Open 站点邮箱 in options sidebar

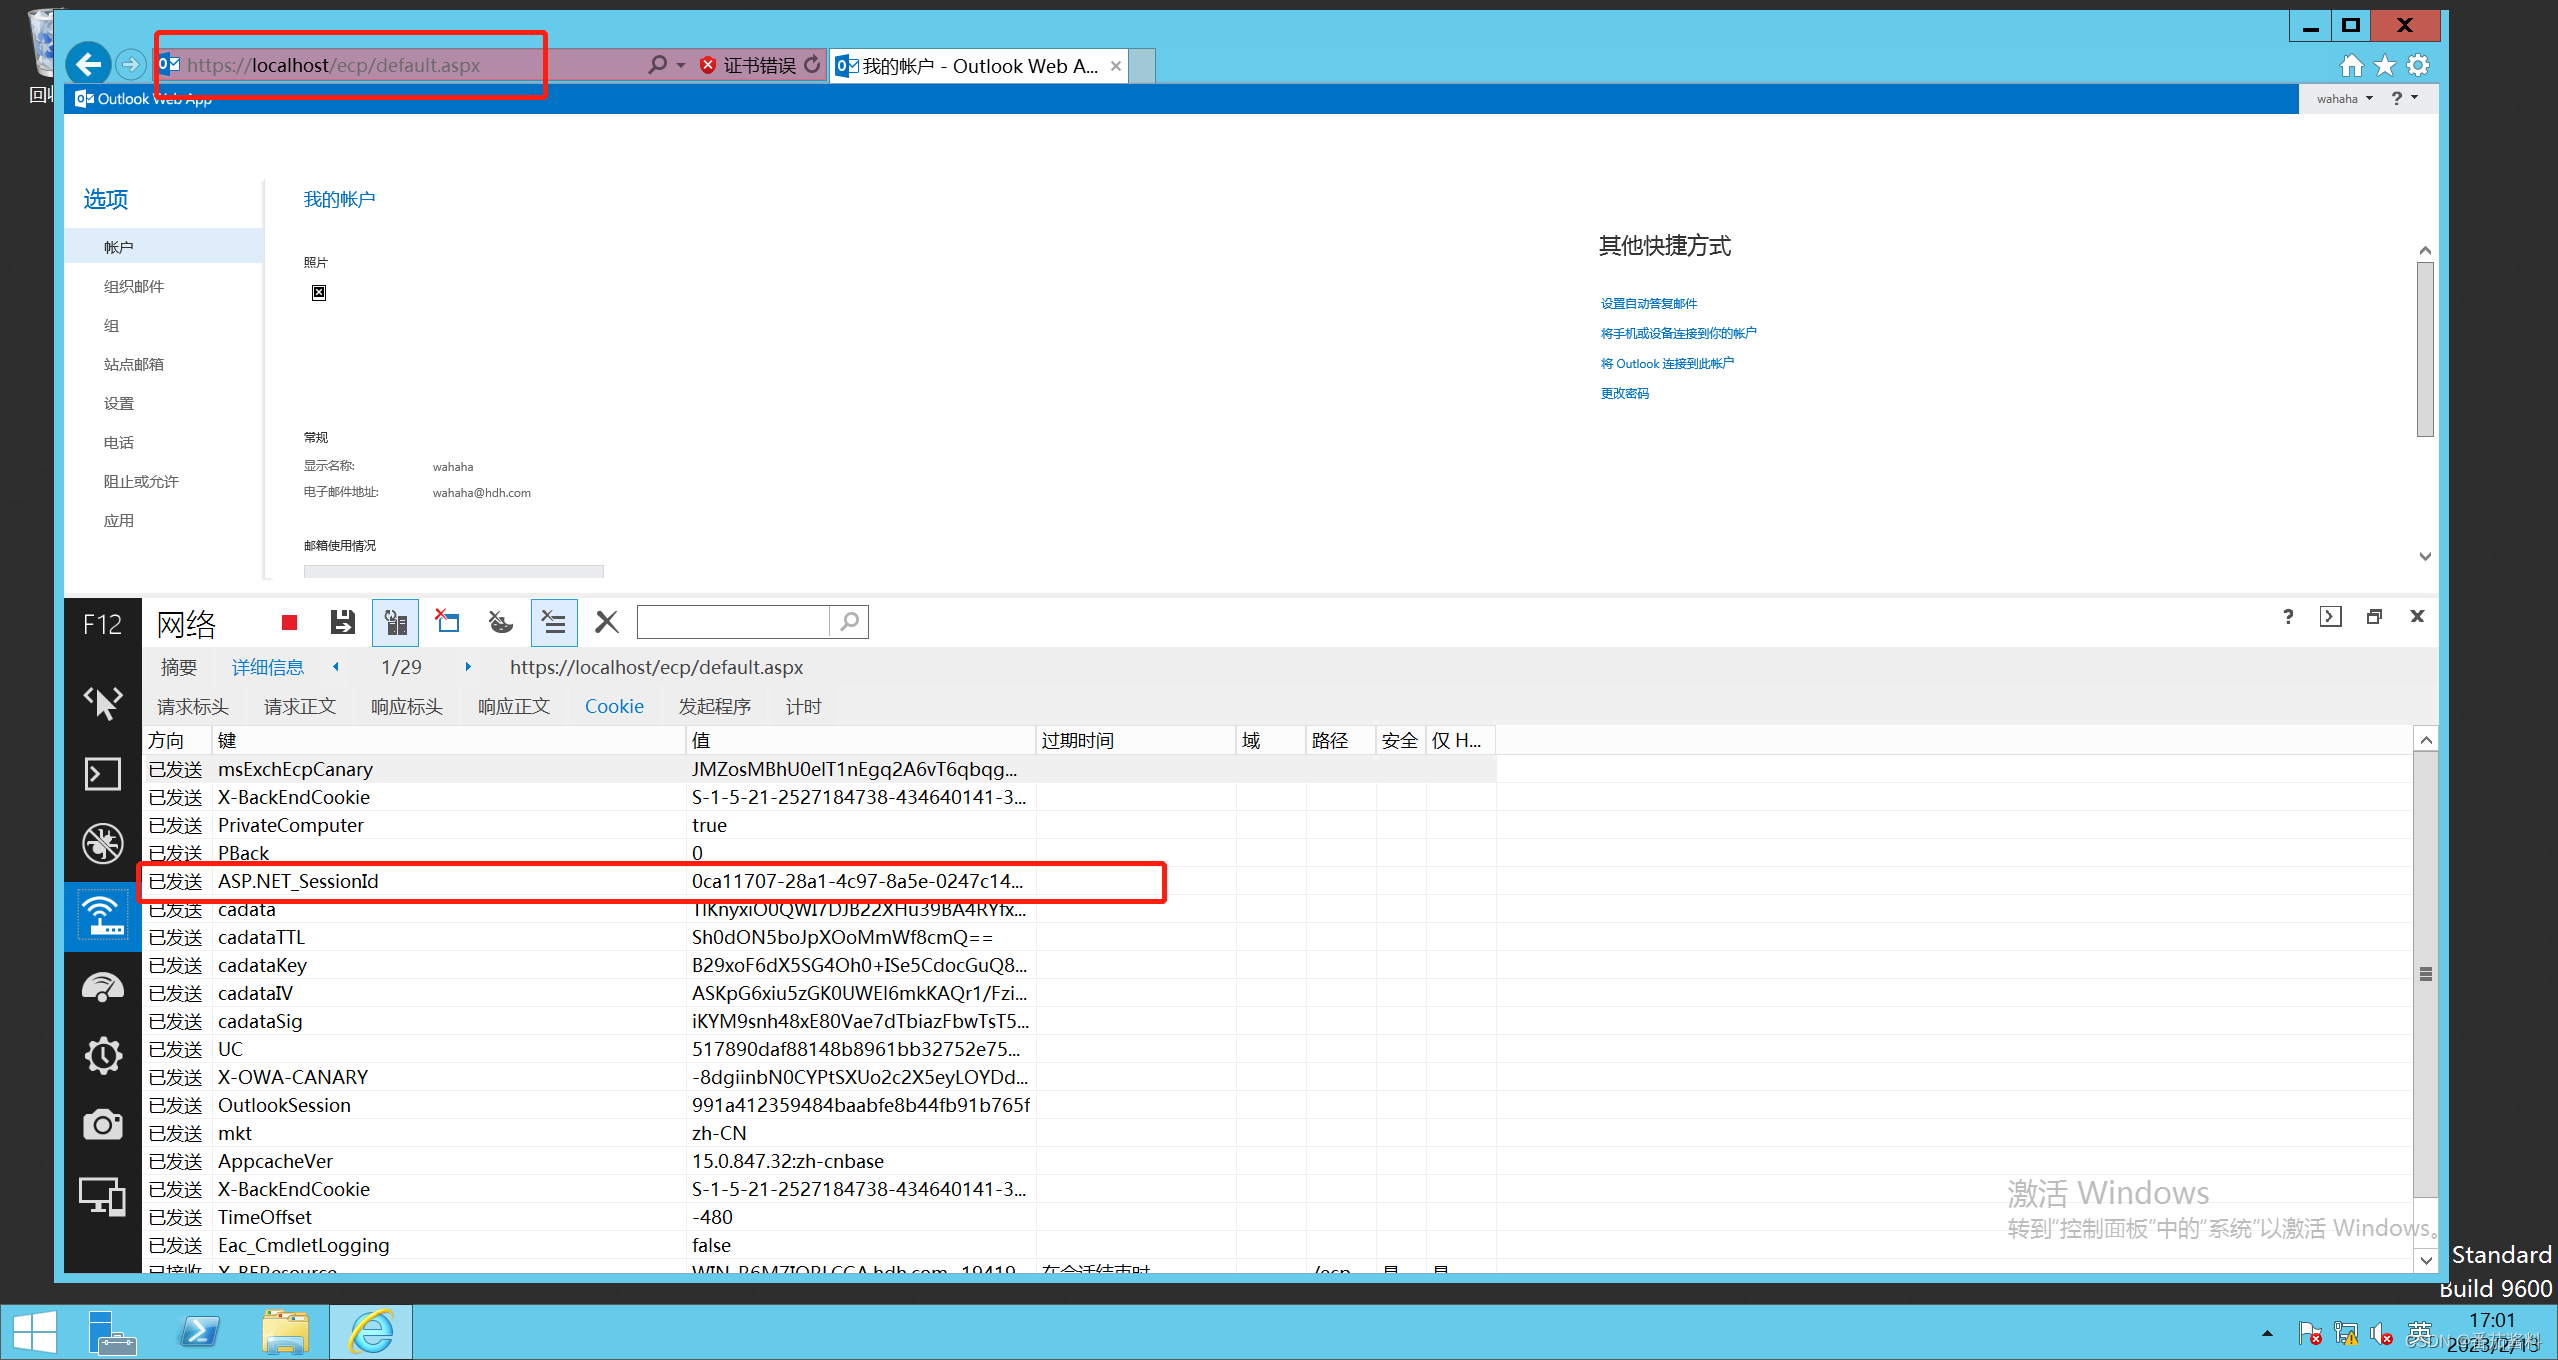coord(134,364)
